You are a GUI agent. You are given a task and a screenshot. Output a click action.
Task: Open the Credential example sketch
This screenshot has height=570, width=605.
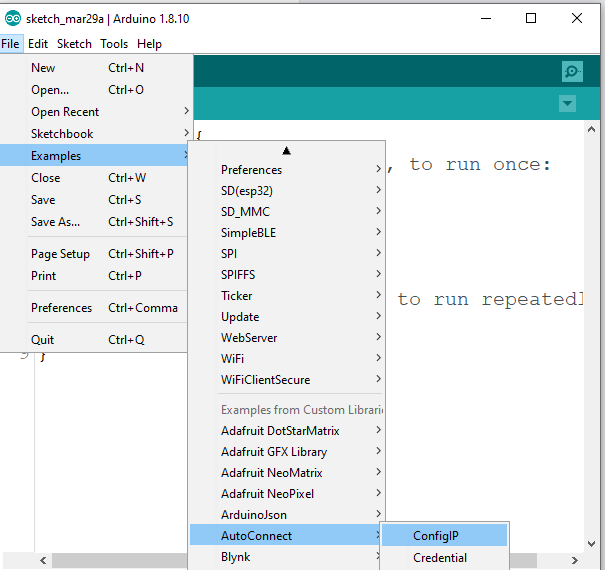point(444,558)
